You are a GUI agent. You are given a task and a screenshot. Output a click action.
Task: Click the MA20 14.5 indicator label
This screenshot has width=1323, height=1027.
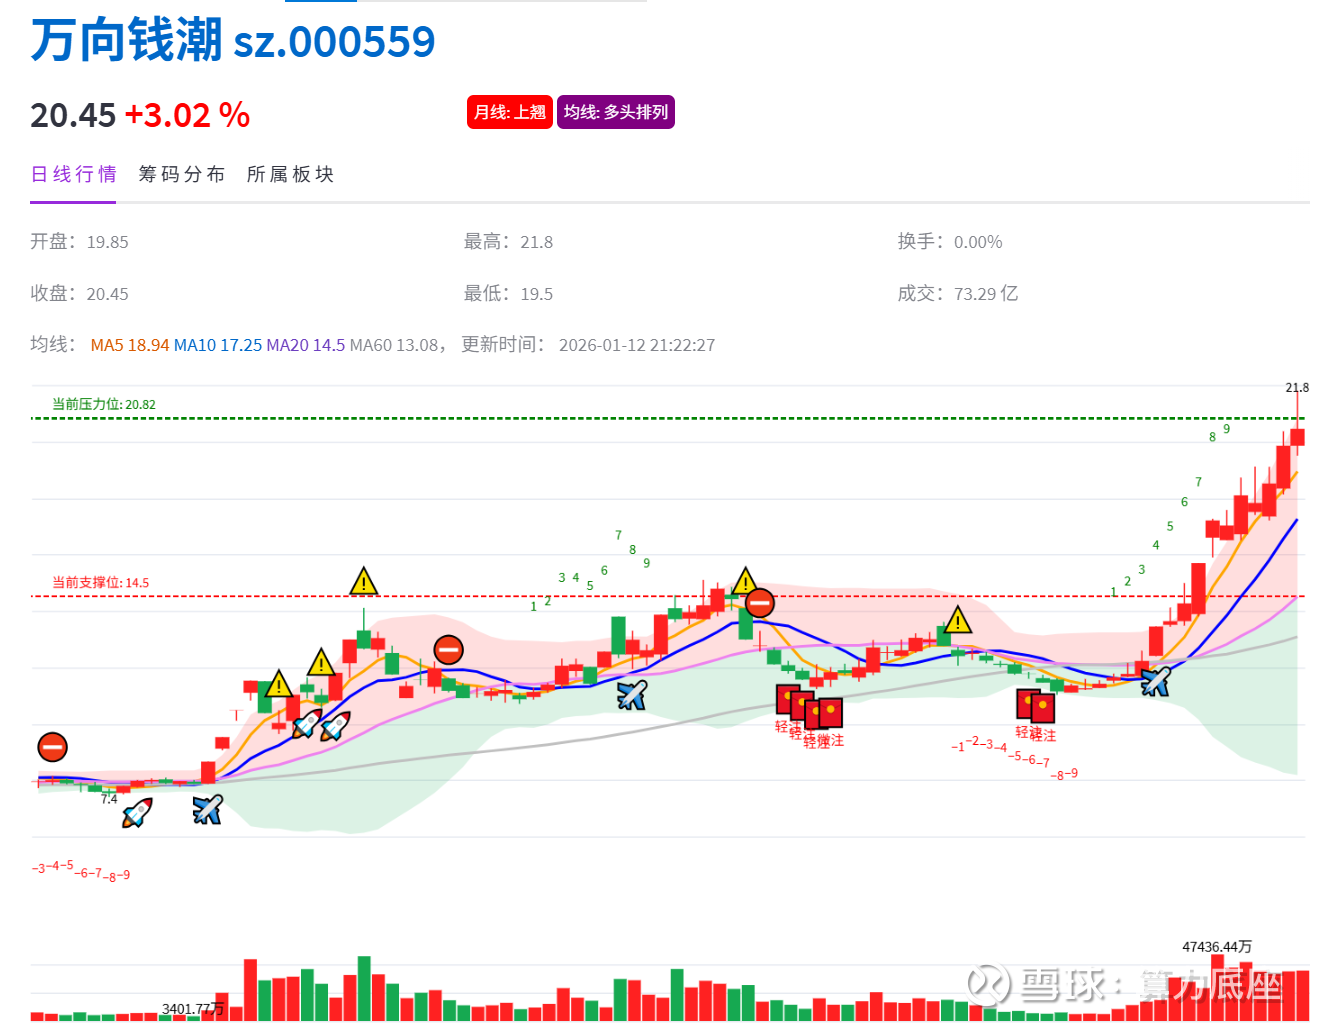coord(305,345)
